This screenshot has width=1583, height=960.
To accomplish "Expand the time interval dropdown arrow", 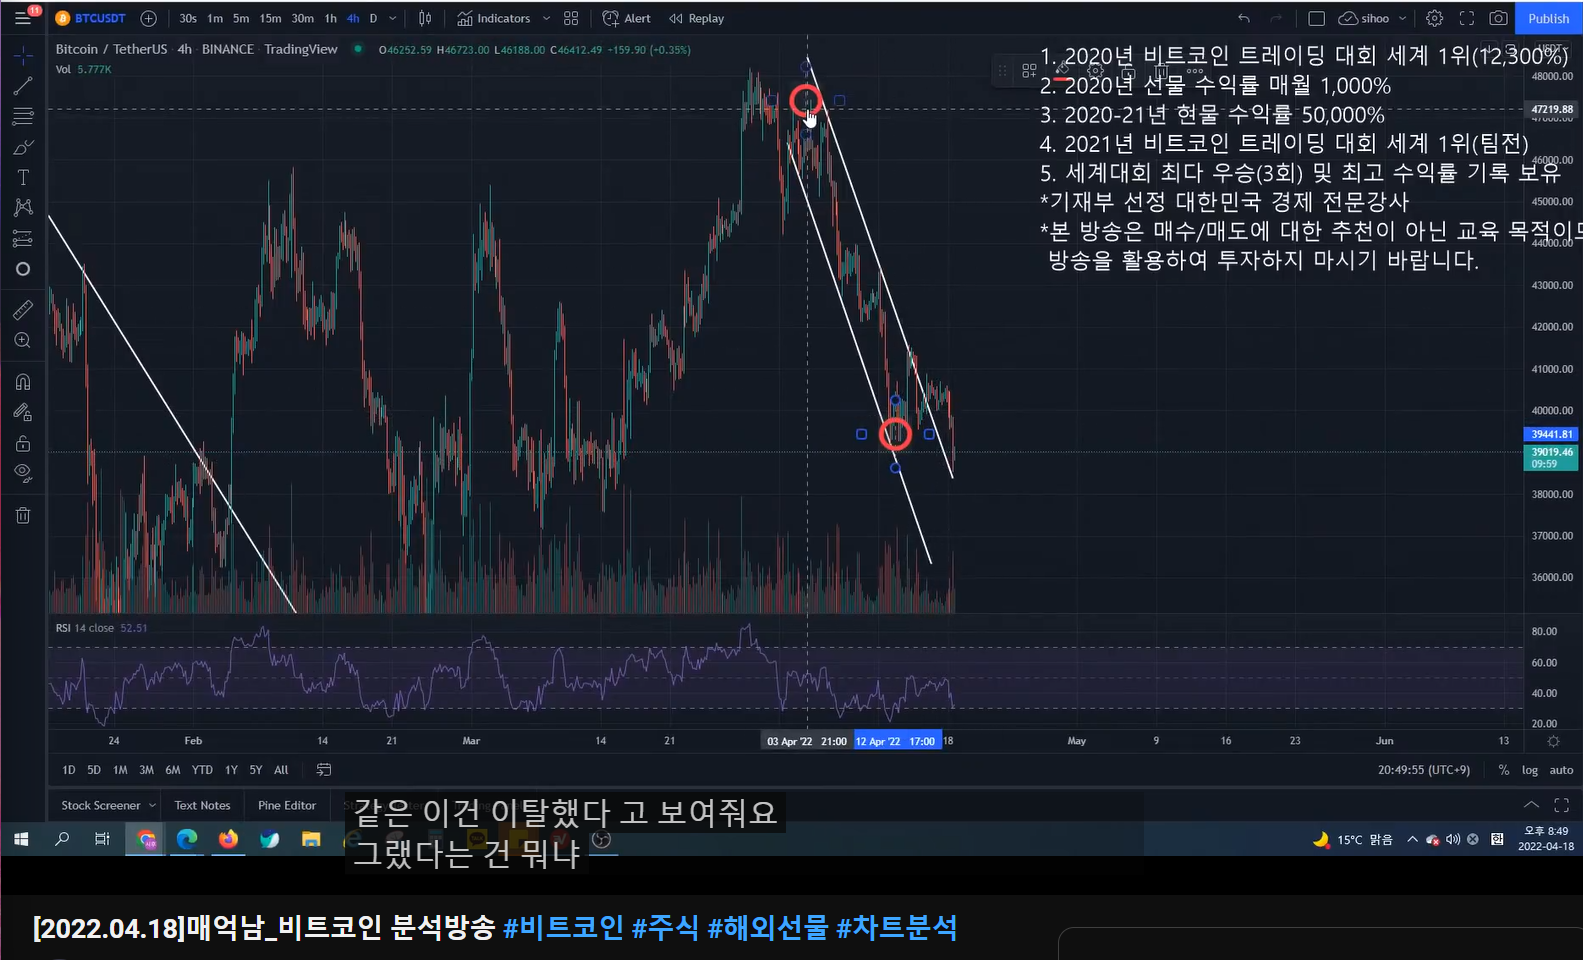I will [x=393, y=18].
